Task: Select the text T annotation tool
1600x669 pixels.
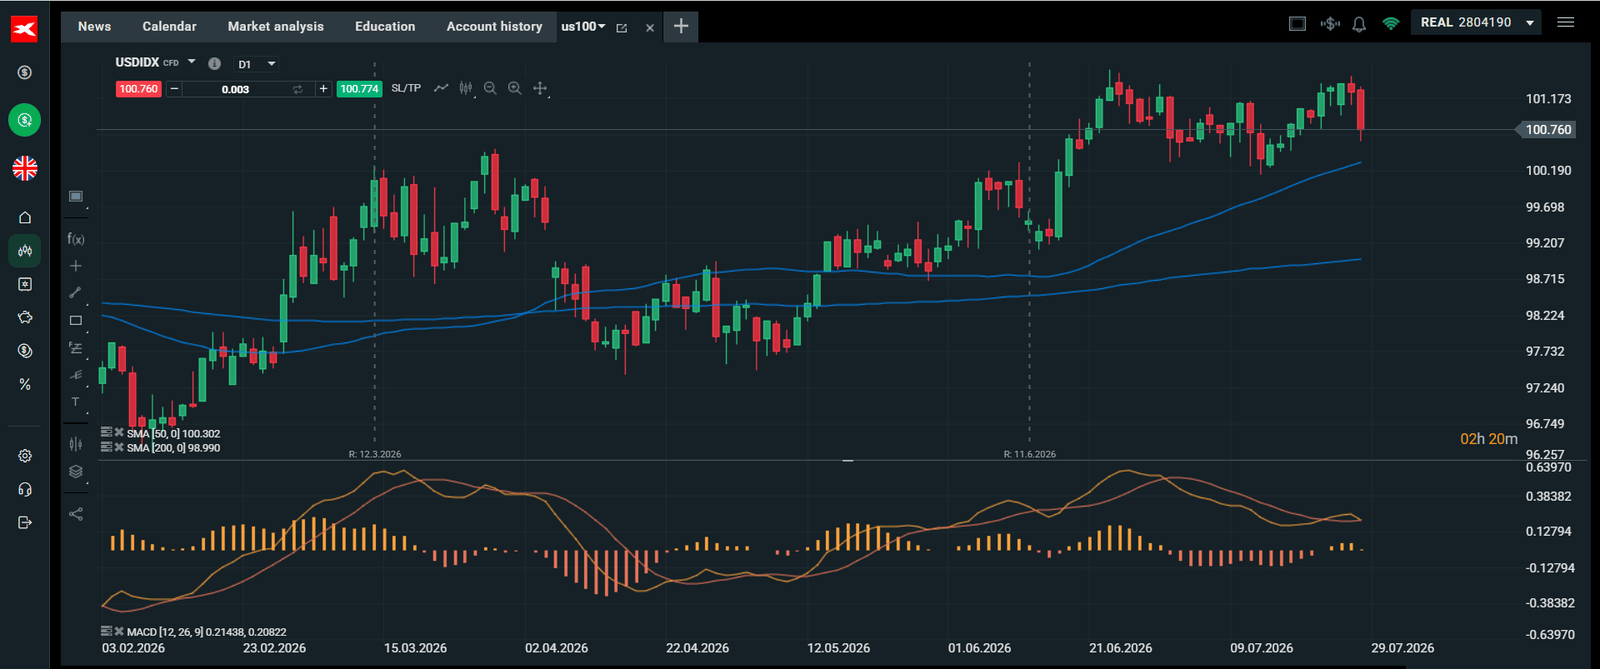Action: (x=76, y=402)
